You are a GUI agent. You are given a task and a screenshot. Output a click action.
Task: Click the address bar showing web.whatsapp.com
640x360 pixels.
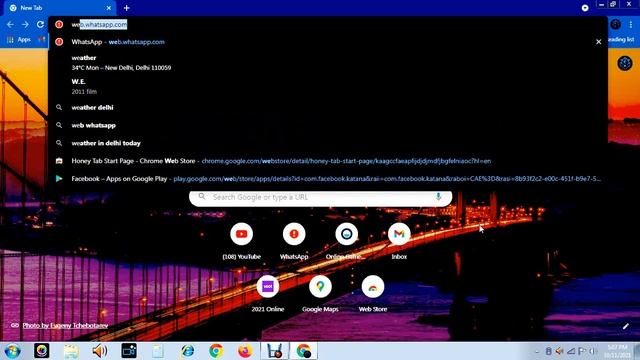pyautogui.click(x=327, y=24)
